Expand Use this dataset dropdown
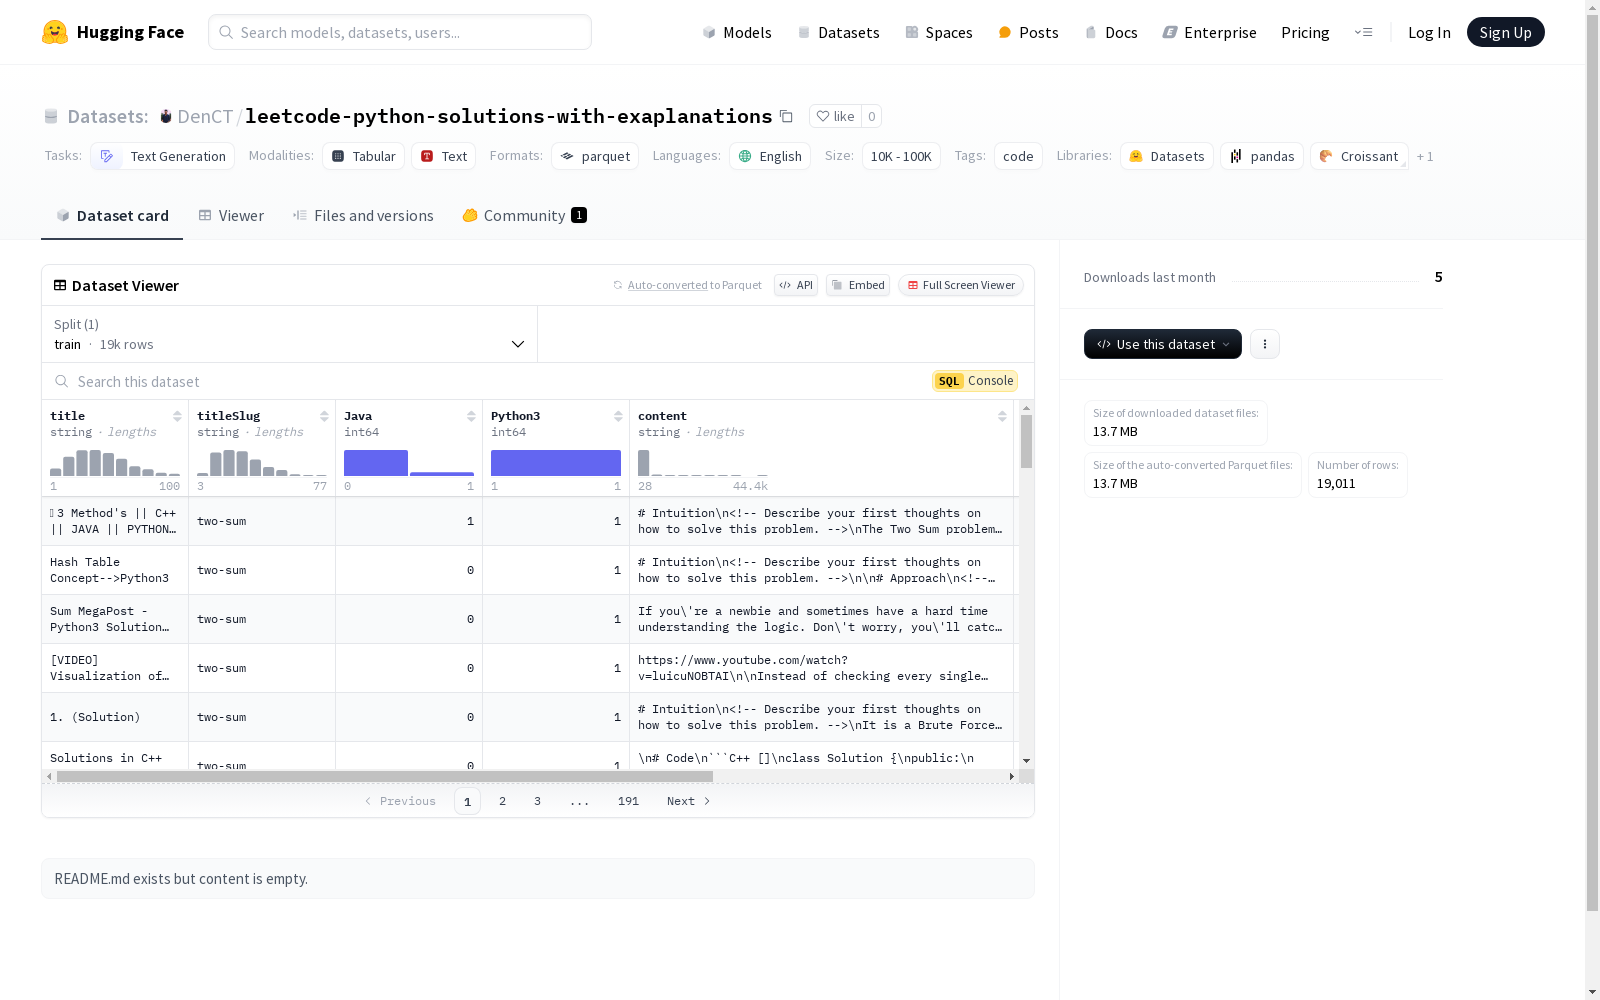The image size is (1600, 1000). 1163,344
